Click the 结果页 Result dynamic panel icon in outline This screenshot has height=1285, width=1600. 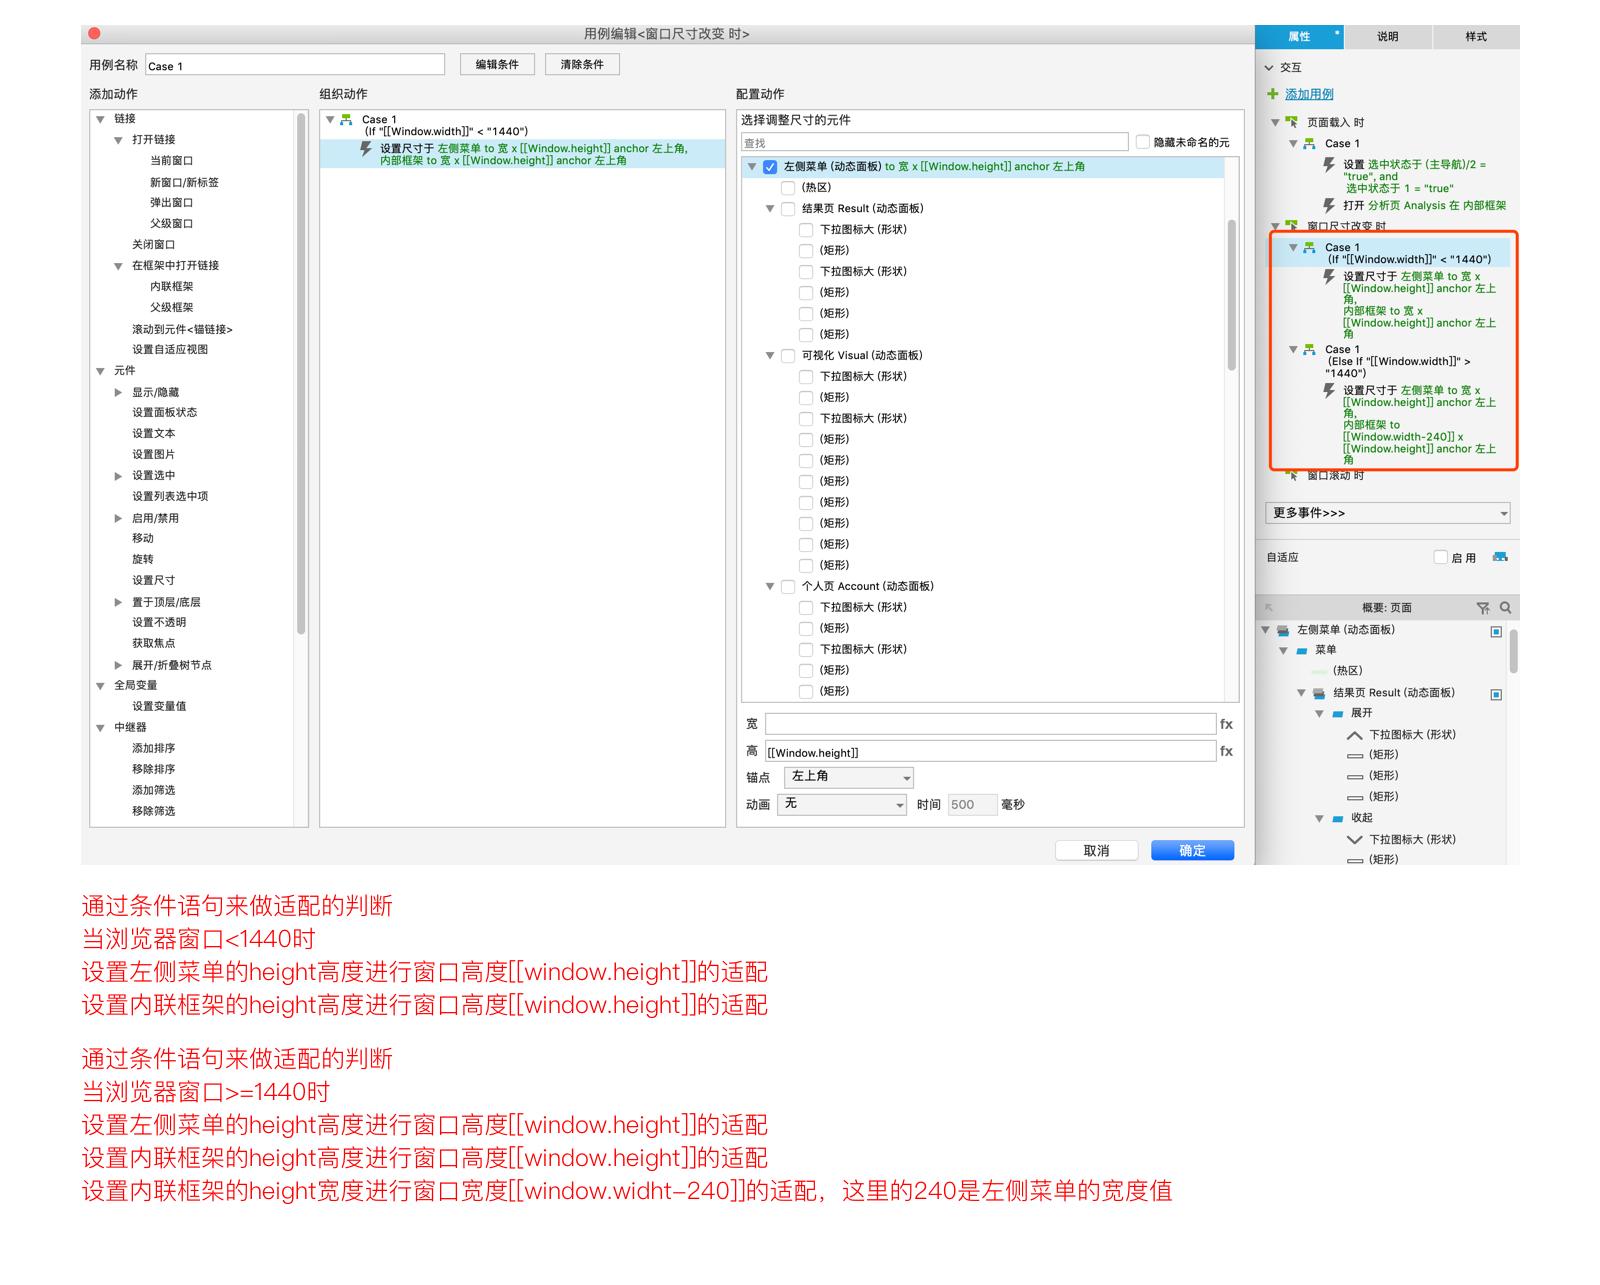[1318, 693]
